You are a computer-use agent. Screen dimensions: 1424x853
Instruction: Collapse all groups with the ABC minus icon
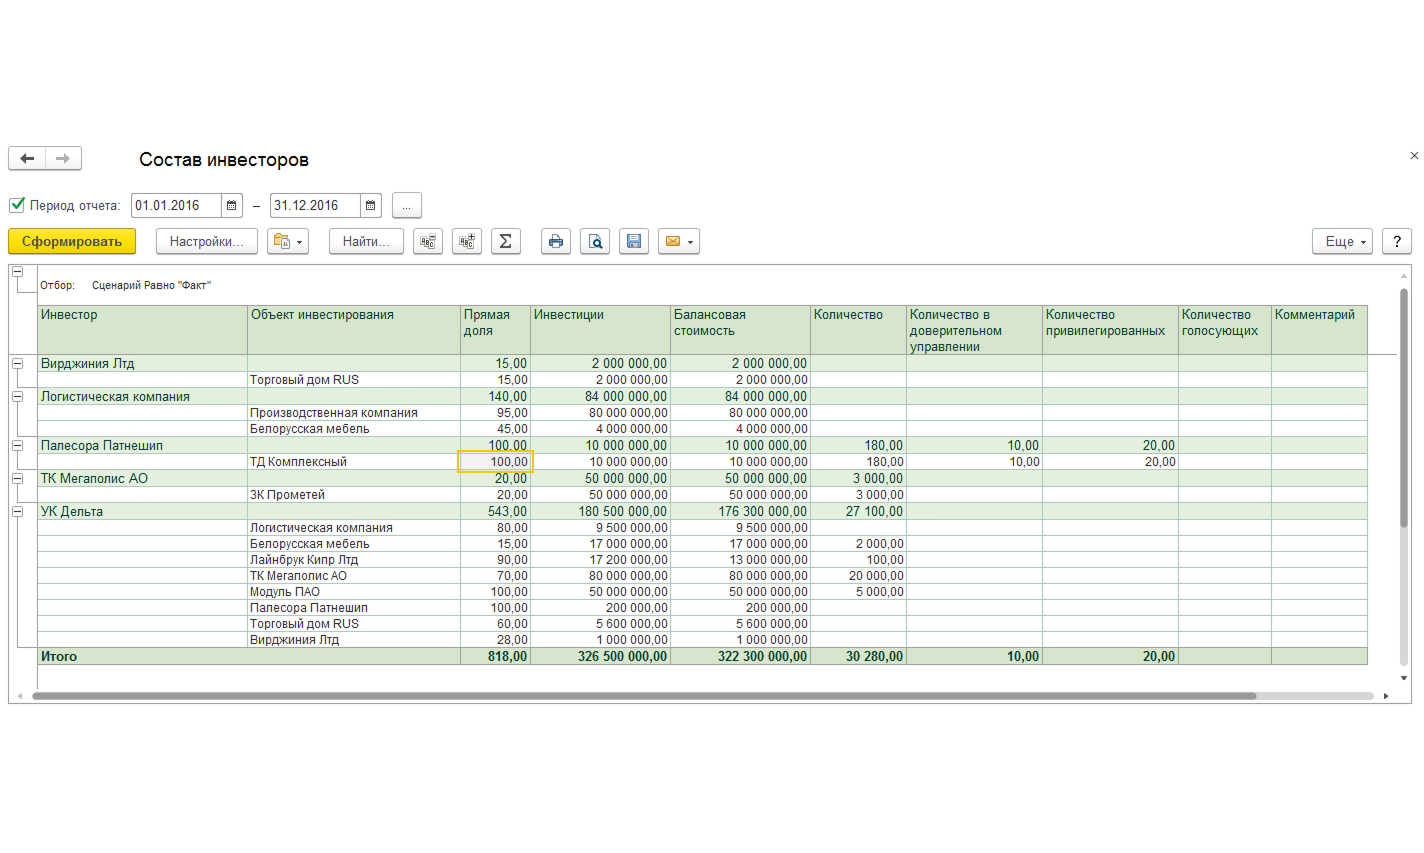(428, 241)
